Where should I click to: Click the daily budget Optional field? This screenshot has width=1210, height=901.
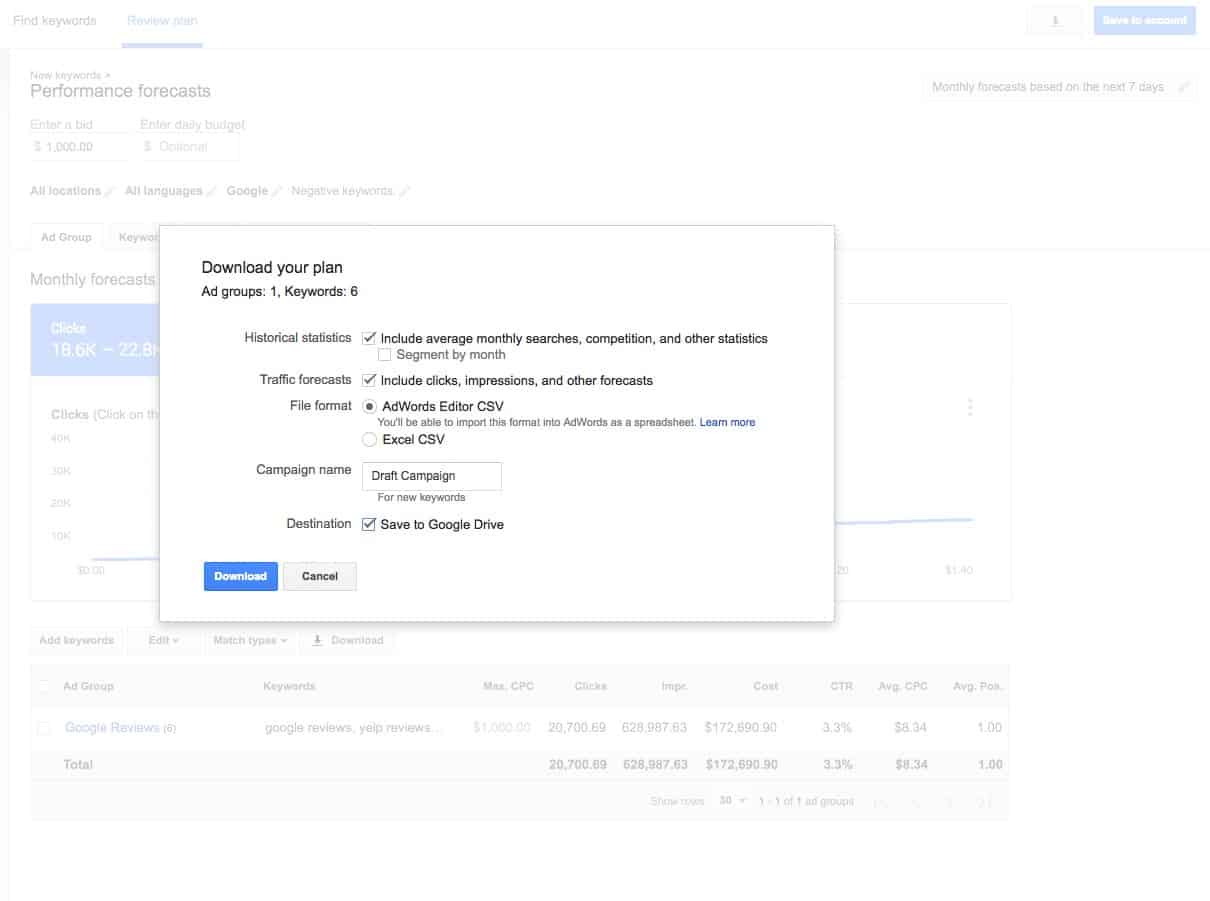190,146
